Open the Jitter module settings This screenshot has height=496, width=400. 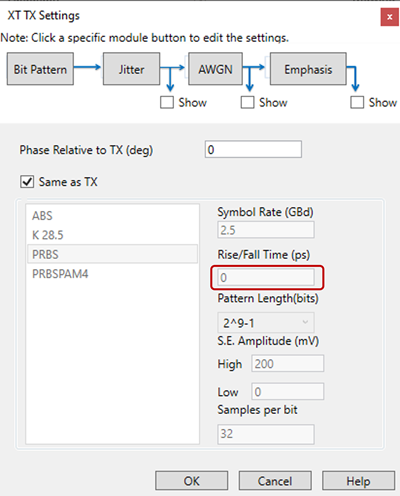coord(131,69)
